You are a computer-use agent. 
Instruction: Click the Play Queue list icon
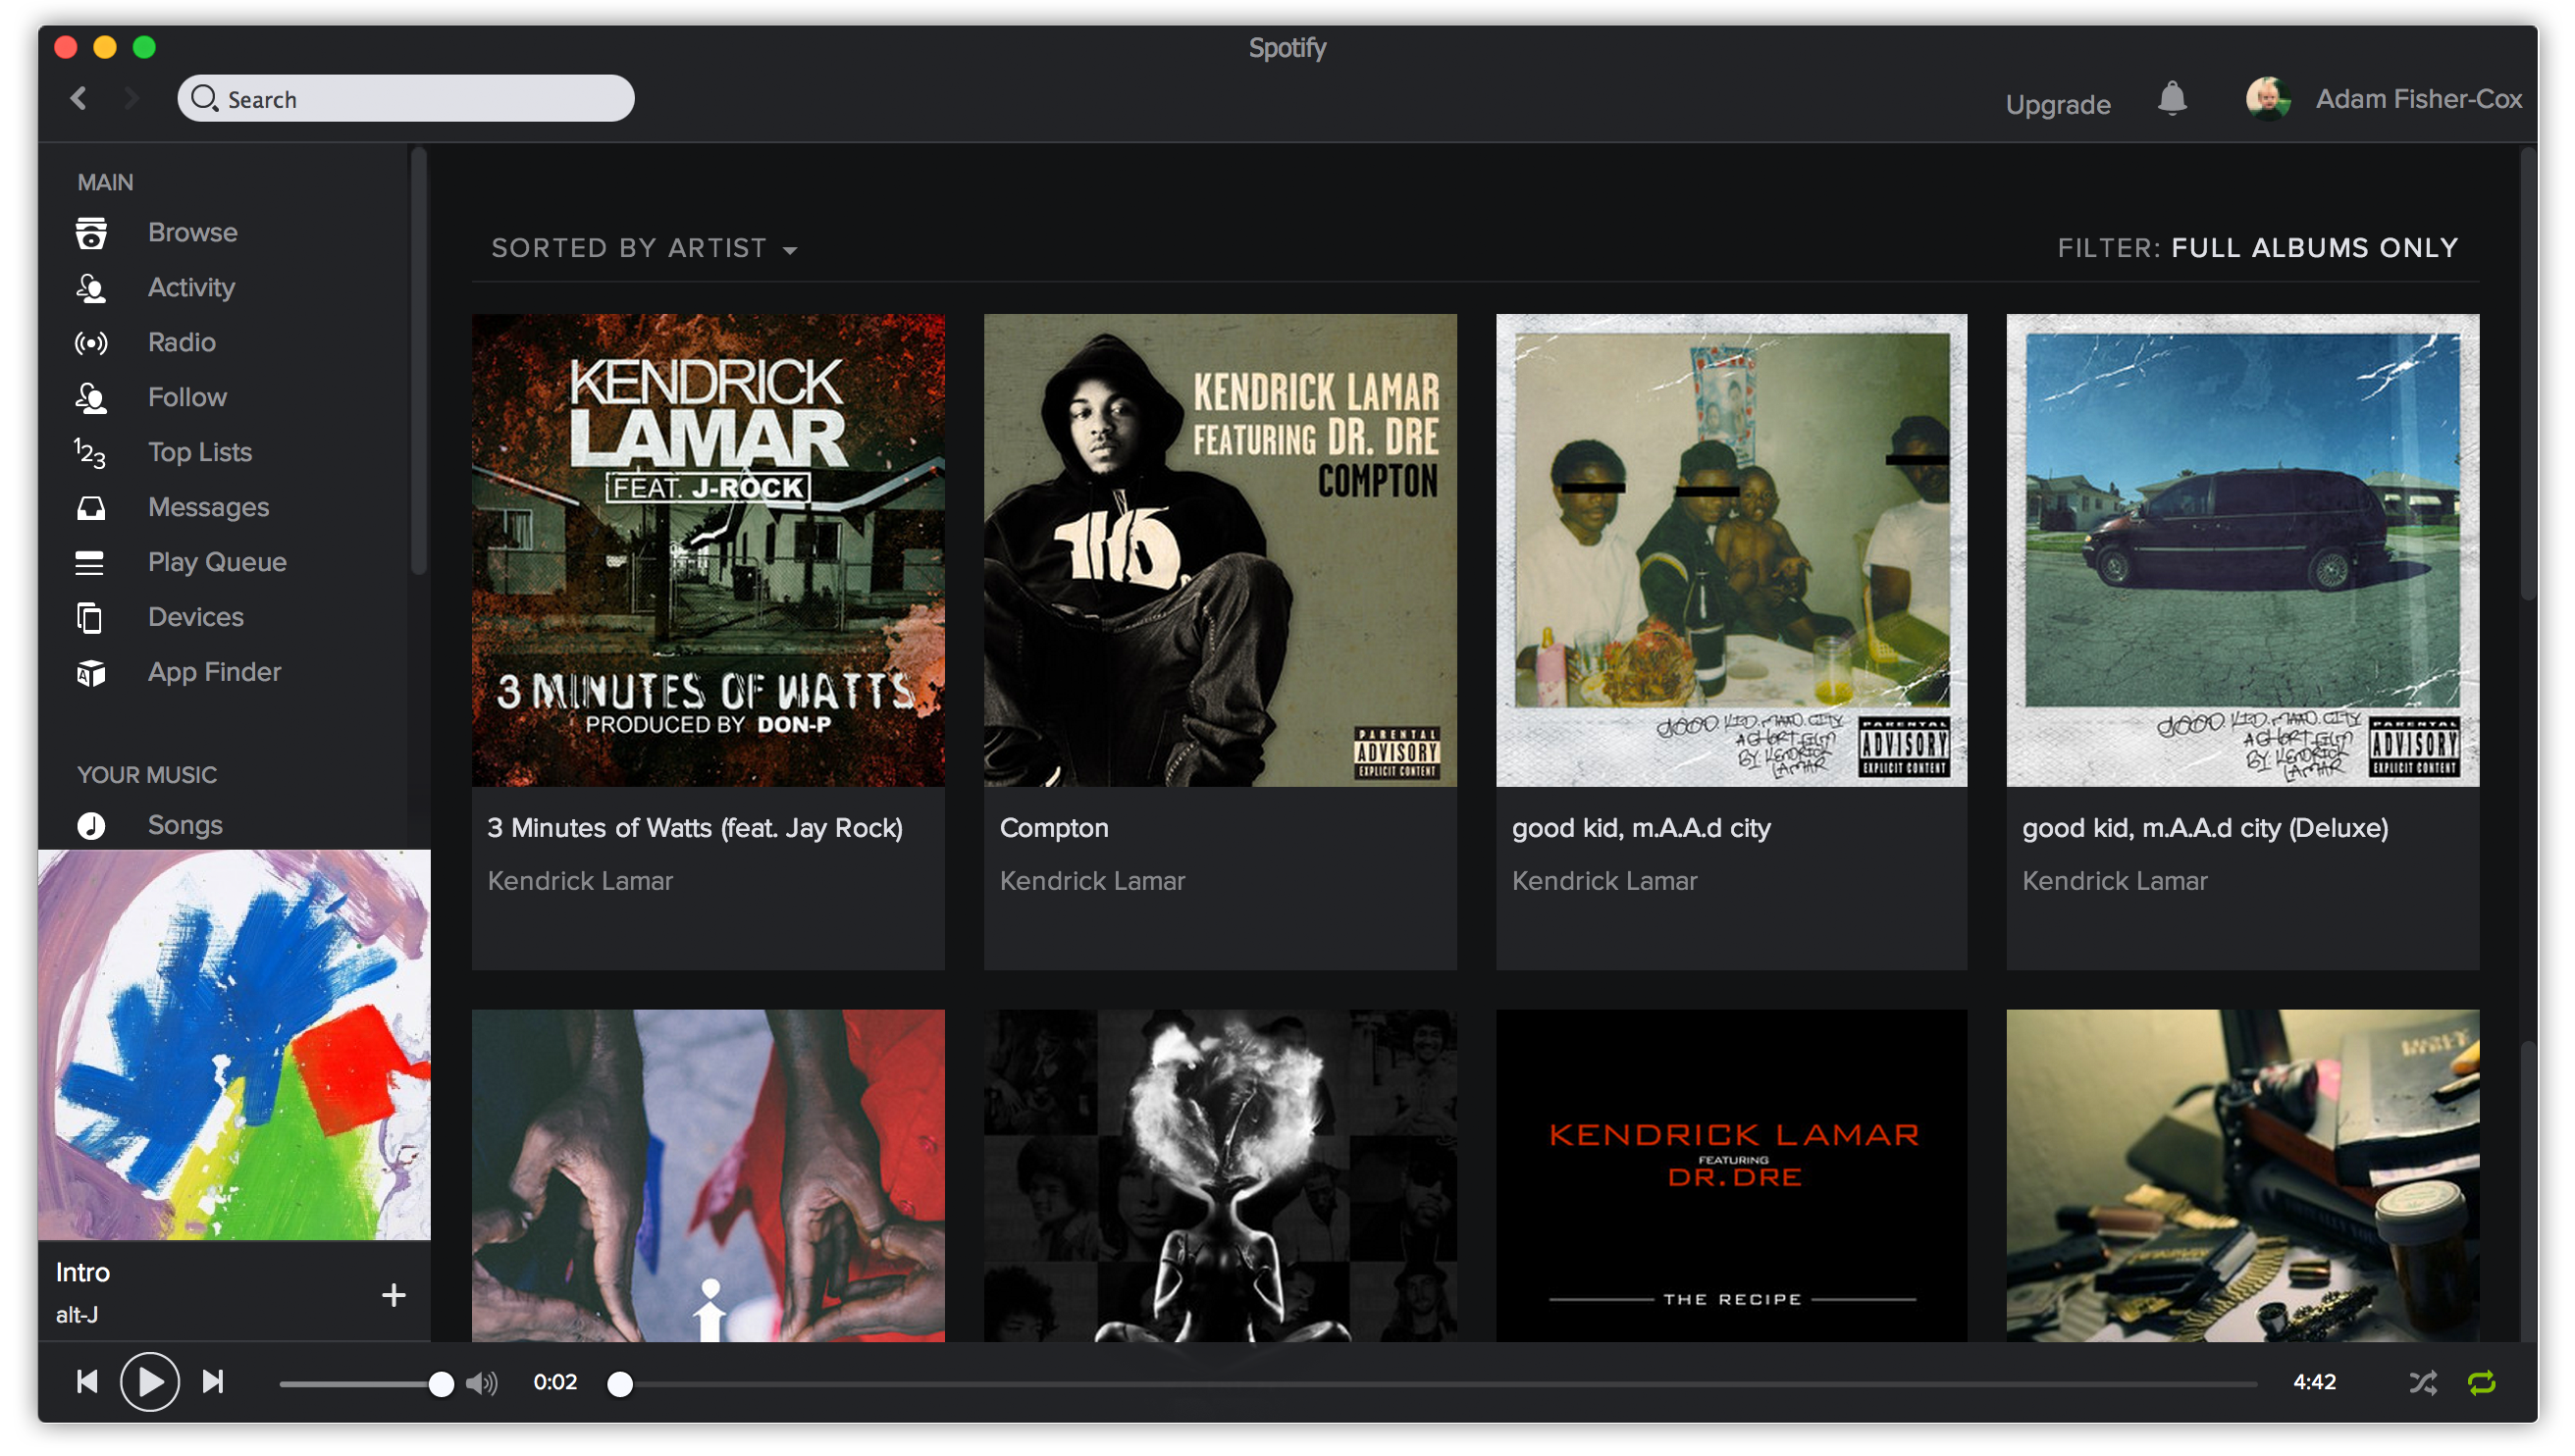[90, 563]
